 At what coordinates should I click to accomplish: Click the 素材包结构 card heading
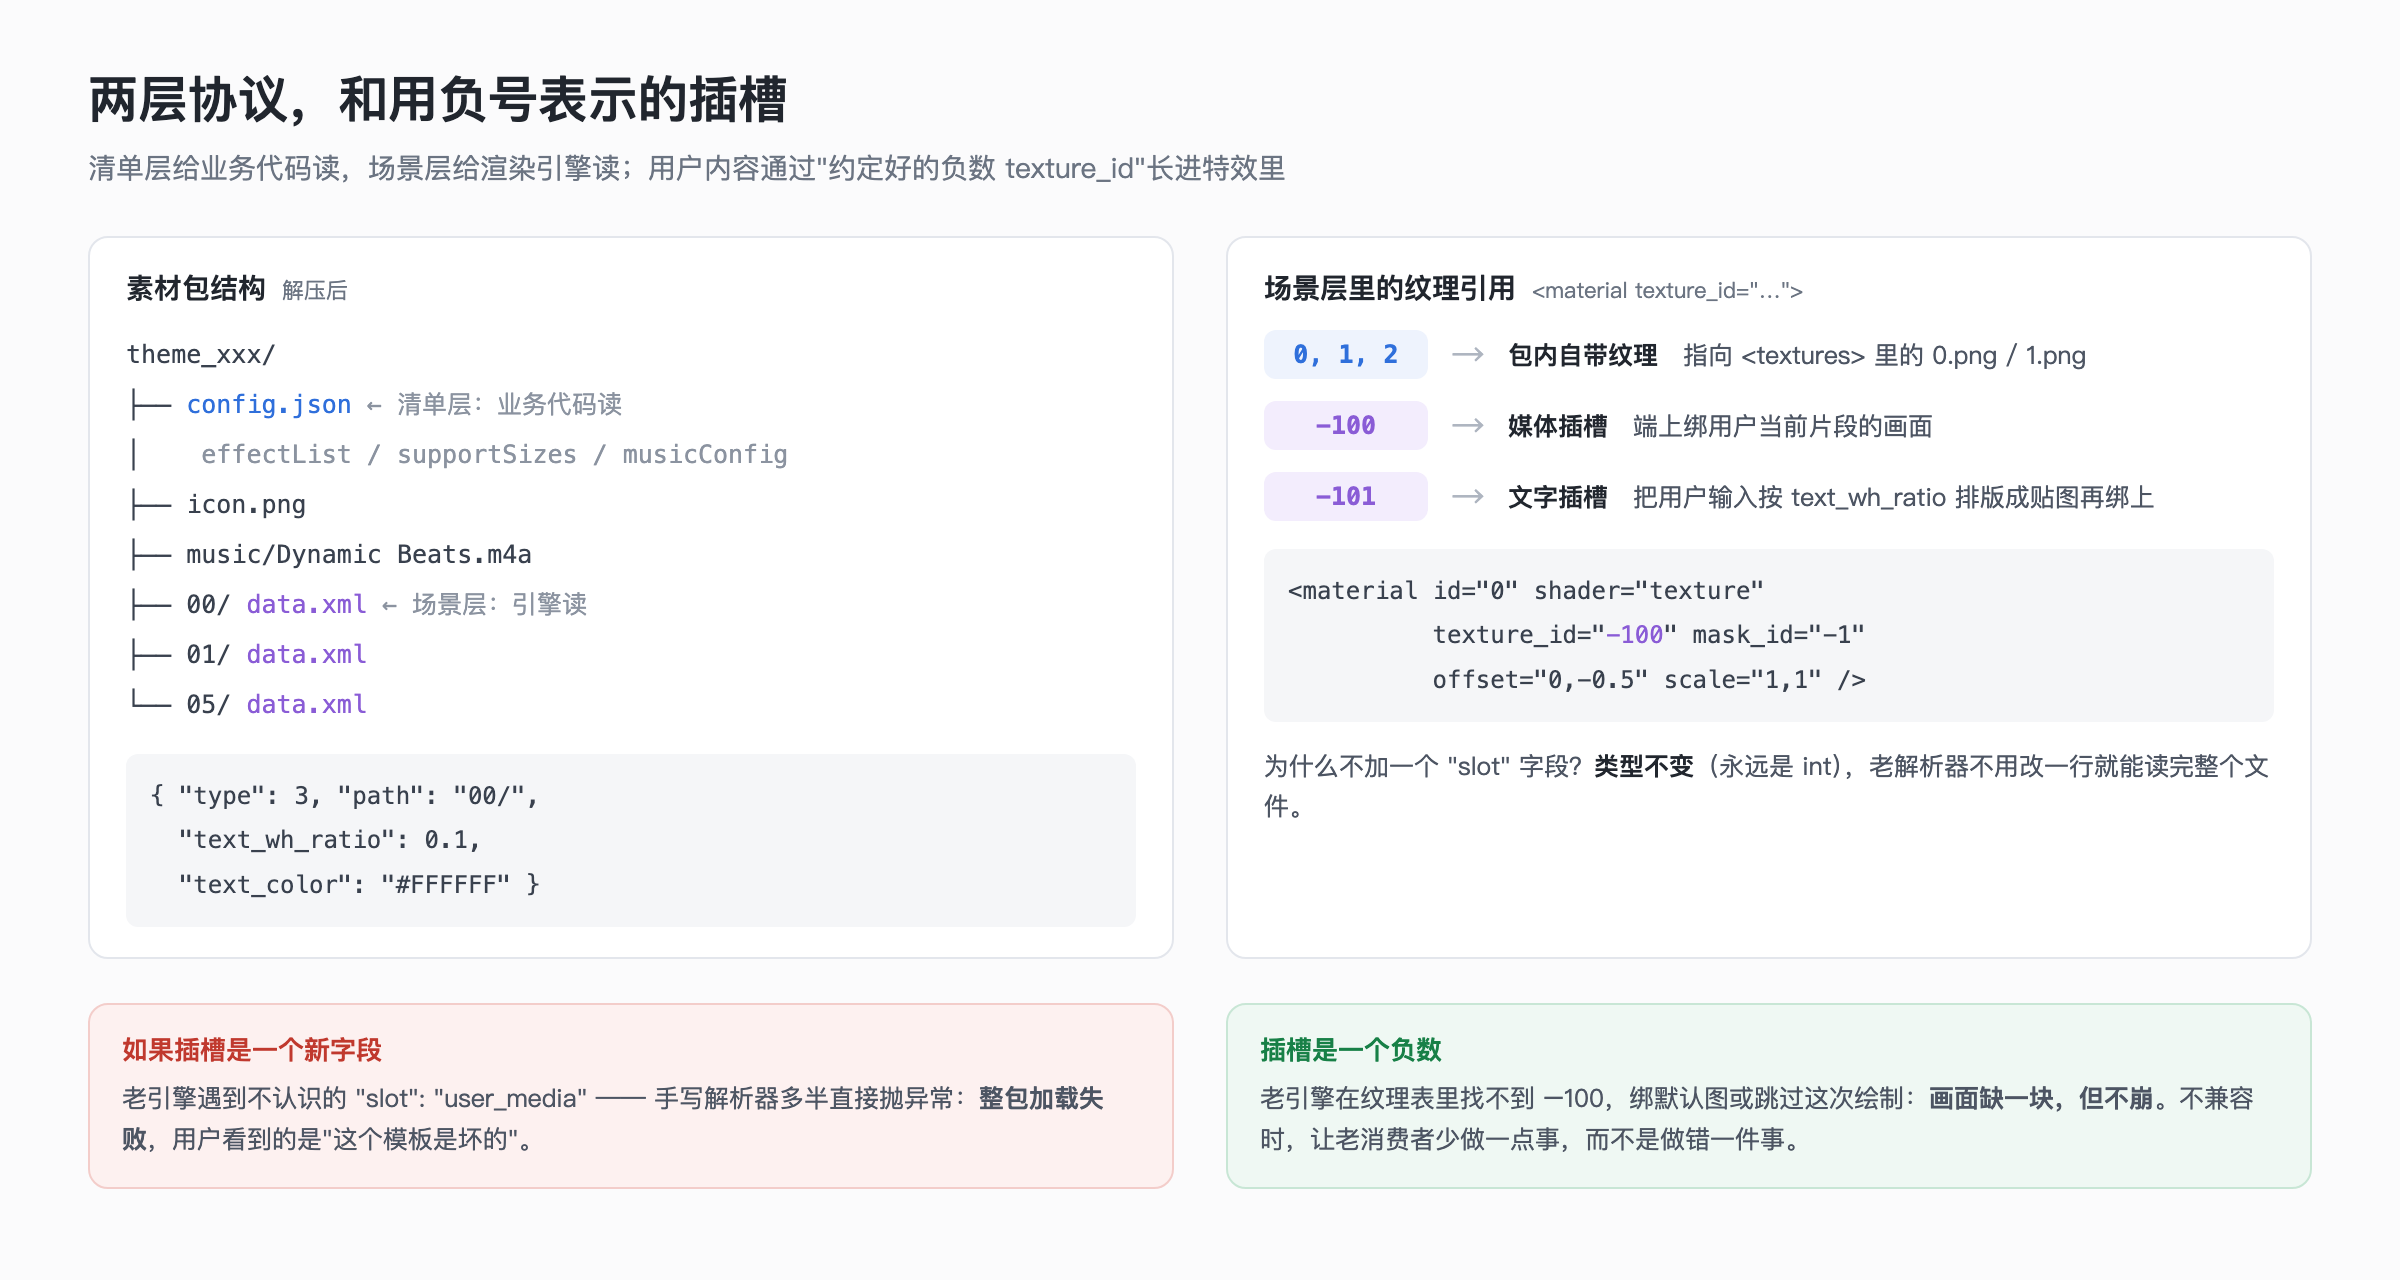point(196,289)
